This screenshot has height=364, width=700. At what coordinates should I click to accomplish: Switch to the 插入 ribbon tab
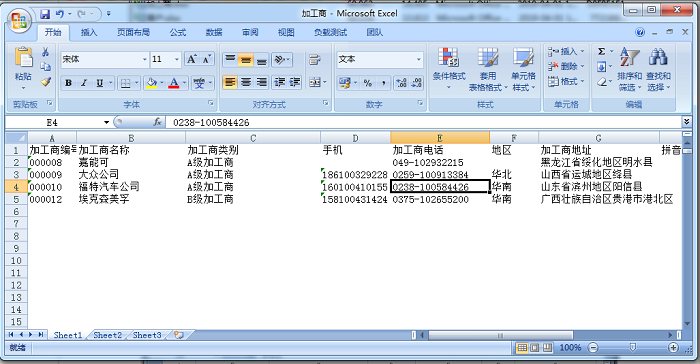[88, 32]
